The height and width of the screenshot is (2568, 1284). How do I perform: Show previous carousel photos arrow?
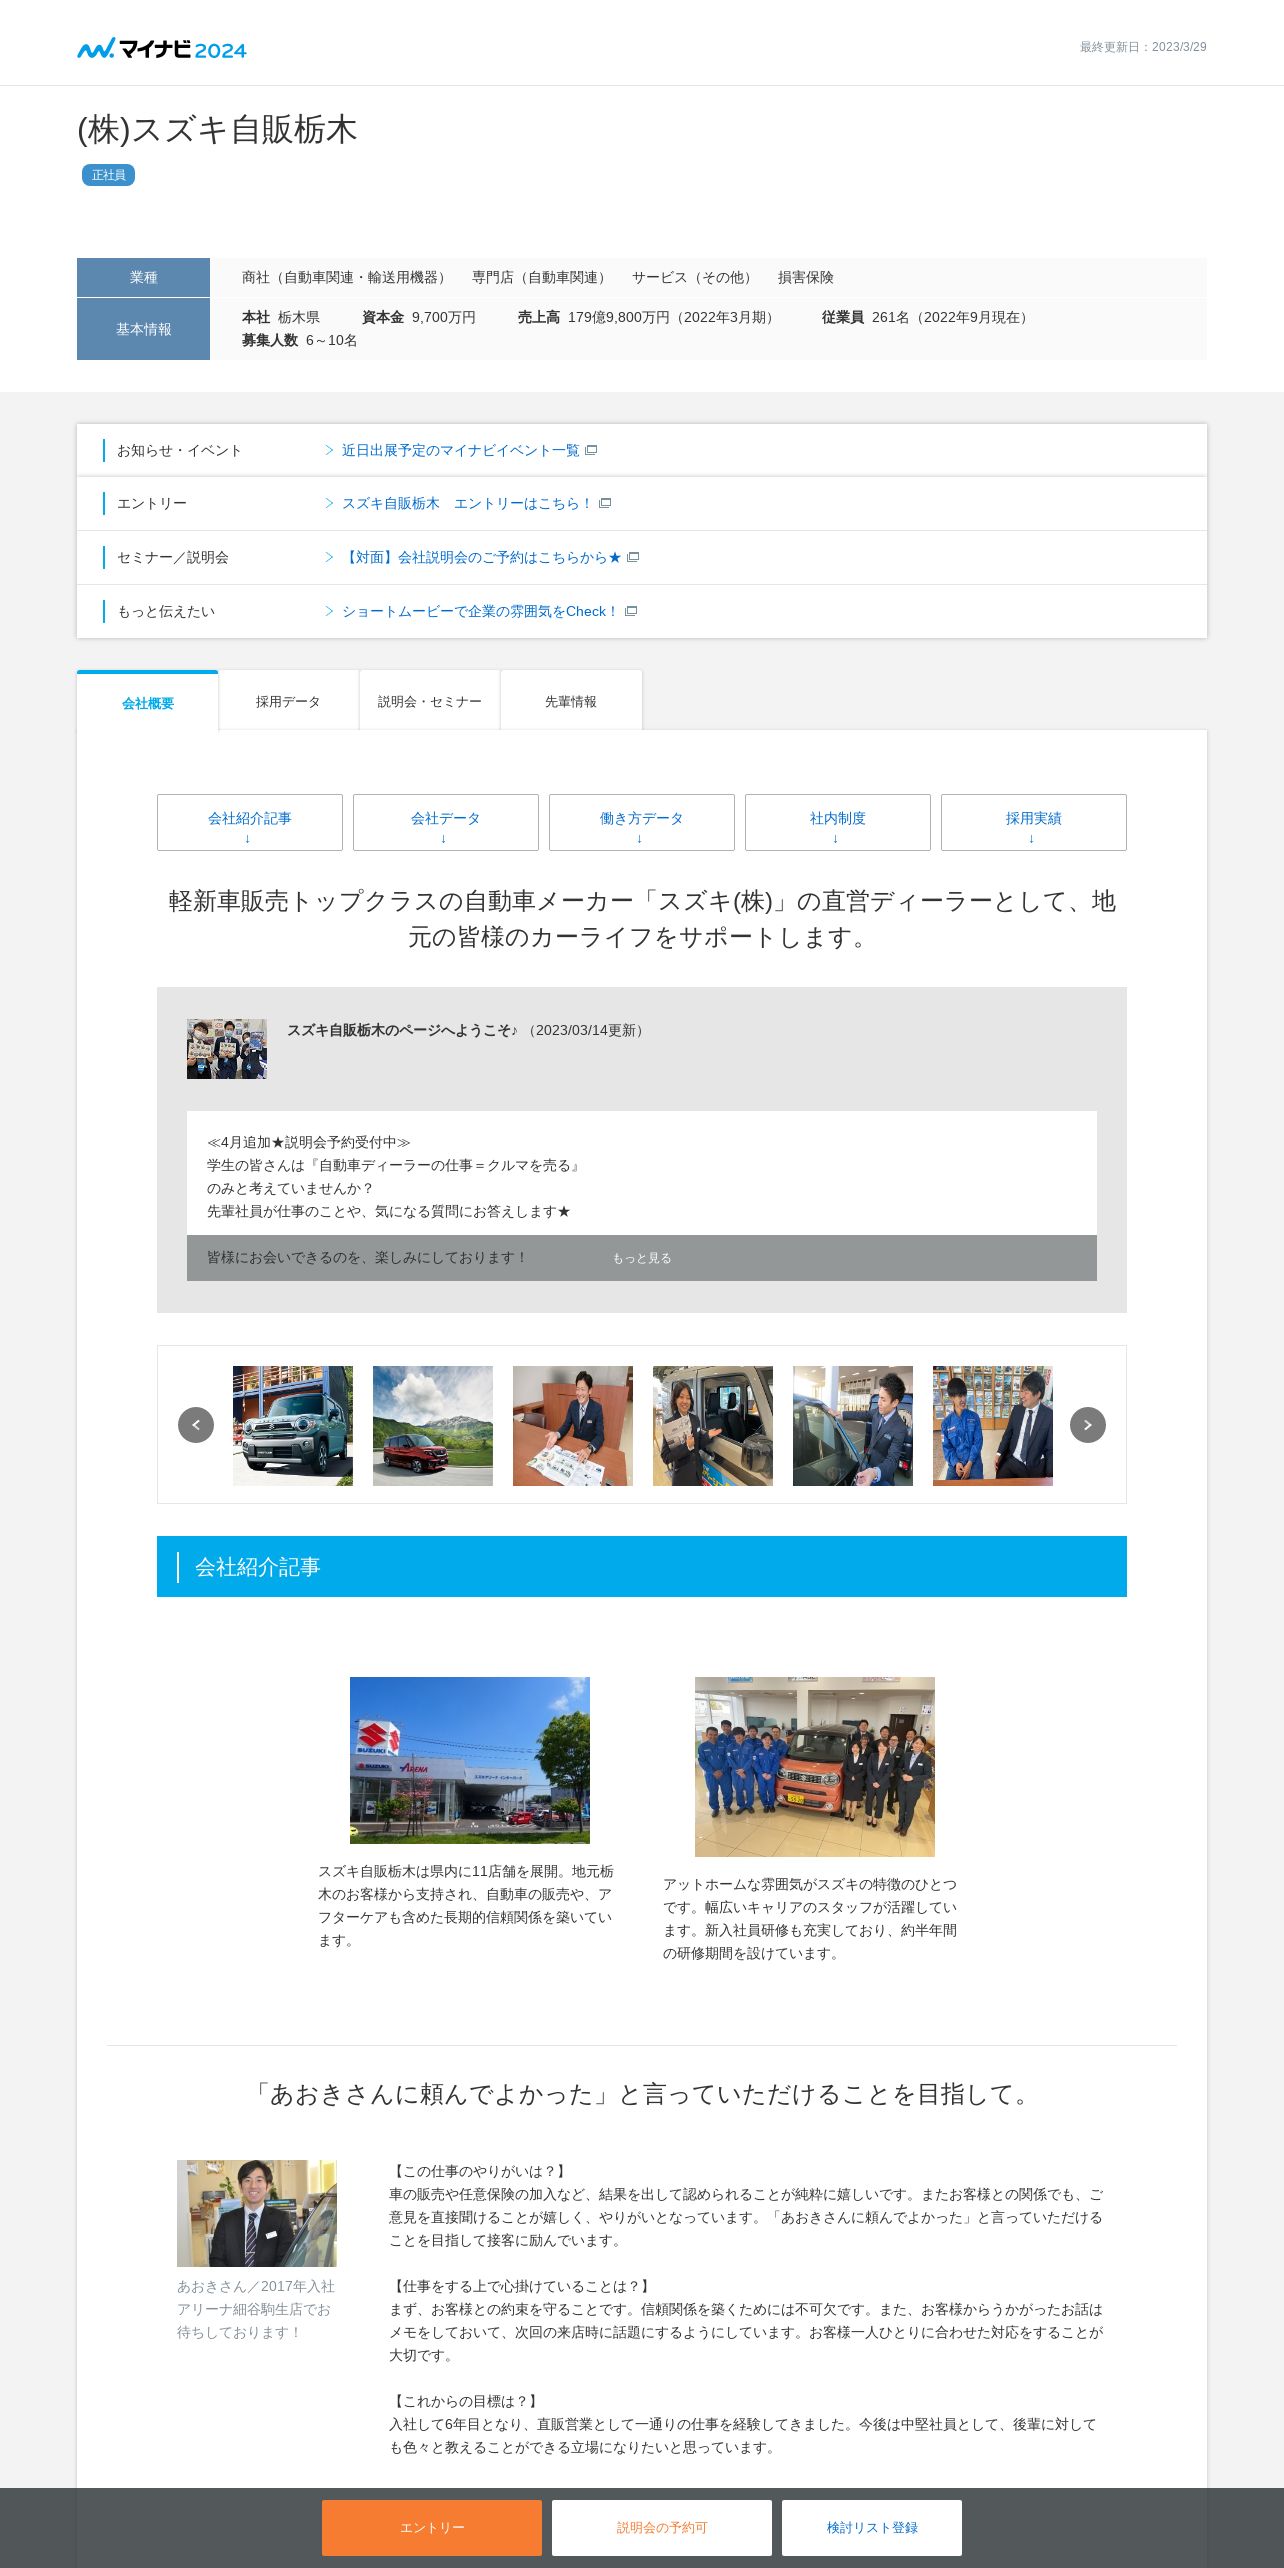tap(196, 1425)
